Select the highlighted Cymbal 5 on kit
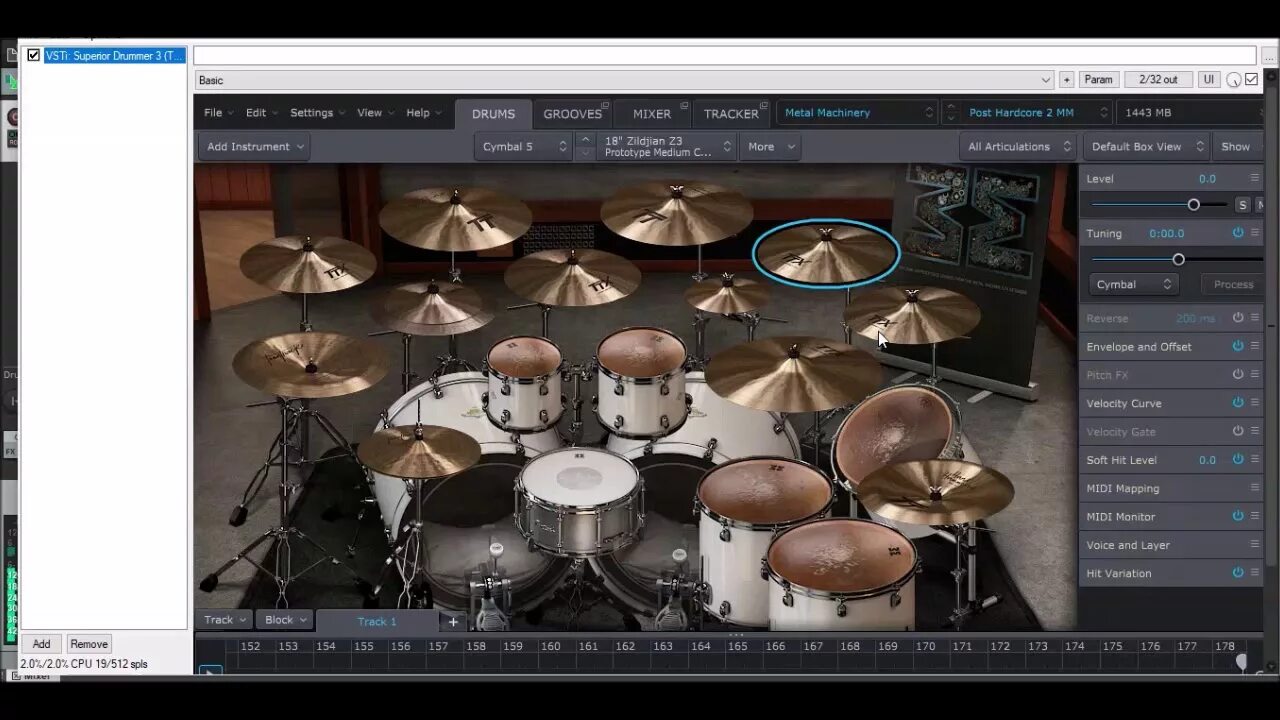Screen dimensions: 1280x720 coord(826,254)
